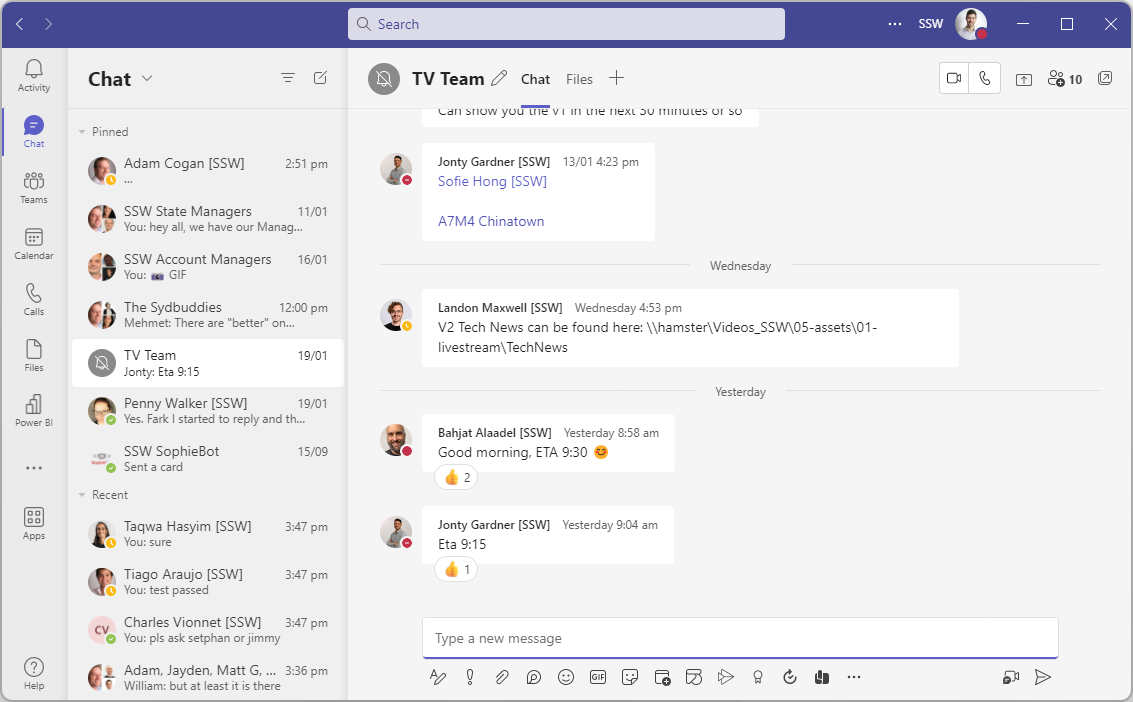Insert a GIF into the message
1133x702 pixels.
[598, 677]
